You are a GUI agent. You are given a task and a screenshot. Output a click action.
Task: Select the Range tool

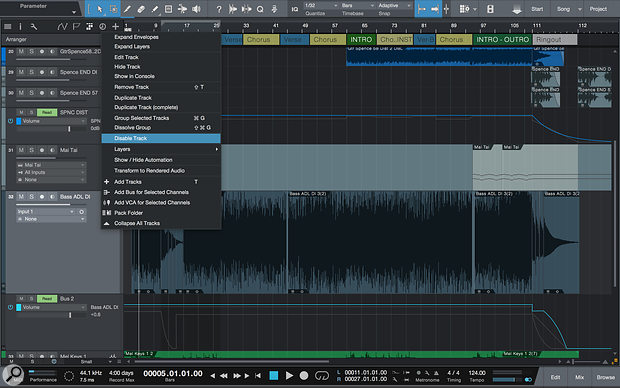[x=113, y=9]
